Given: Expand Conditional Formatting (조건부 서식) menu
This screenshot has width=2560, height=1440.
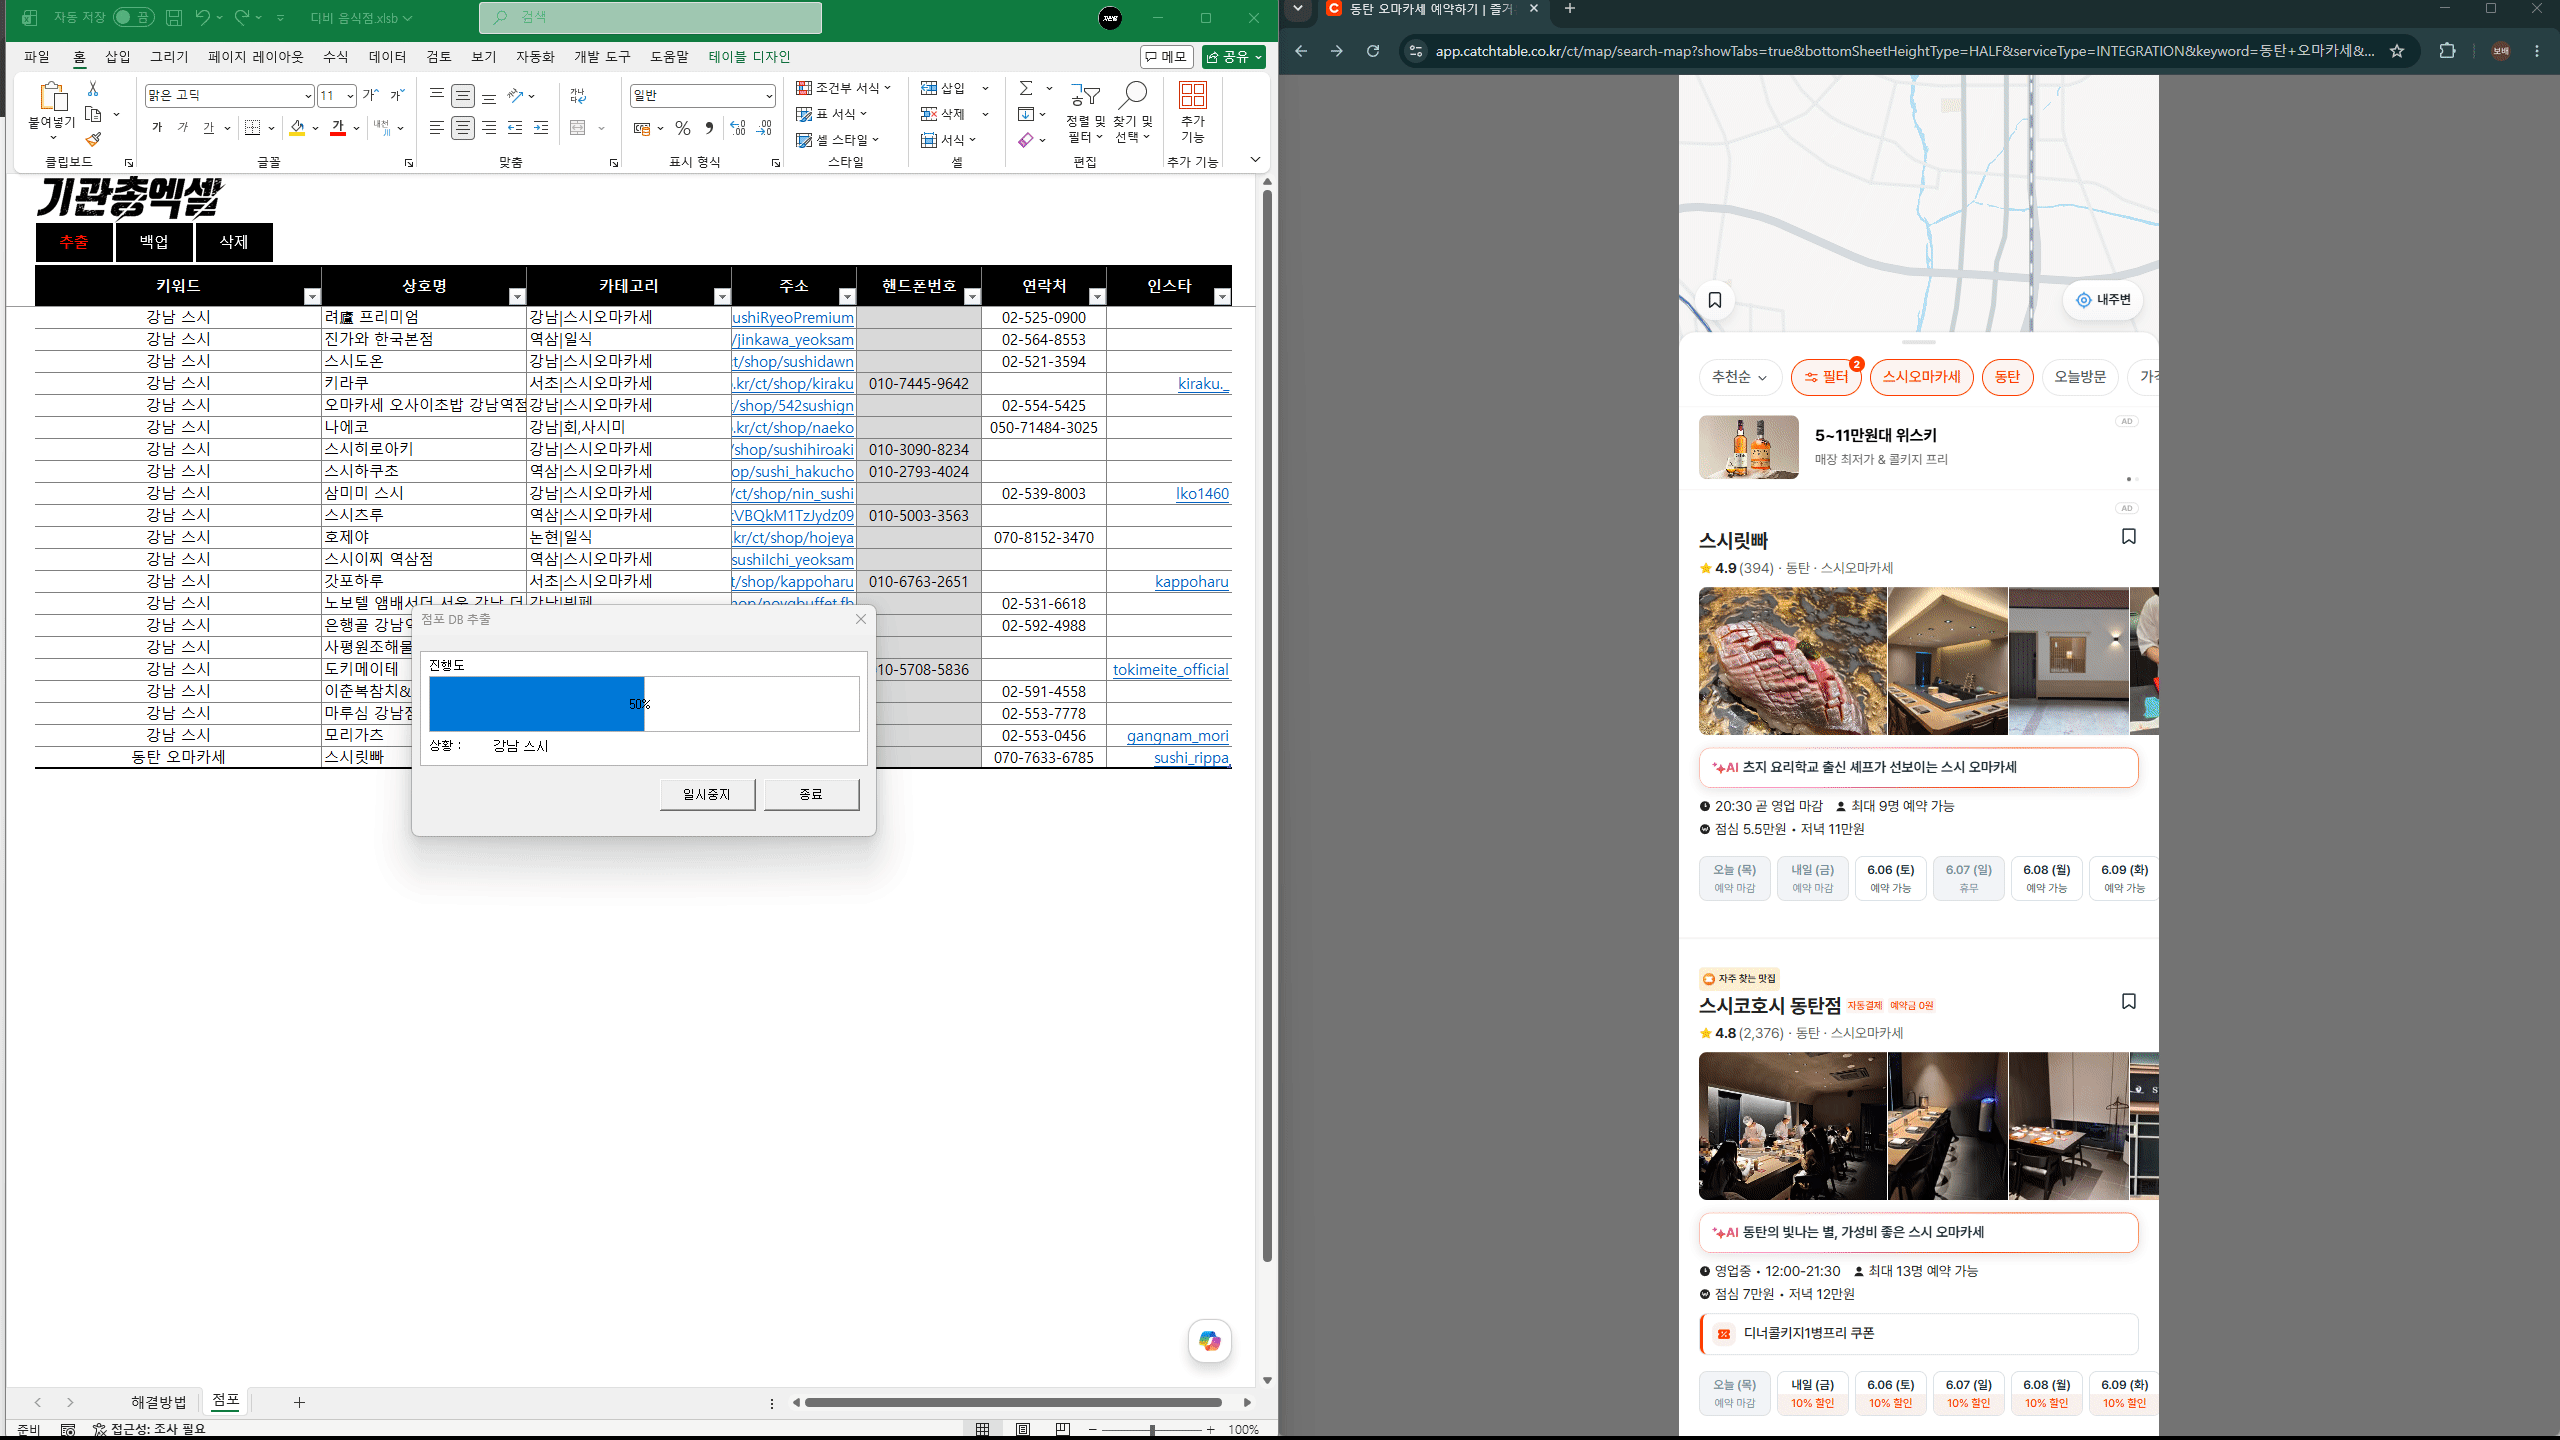Looking at the screenshot, I should 843,88.
